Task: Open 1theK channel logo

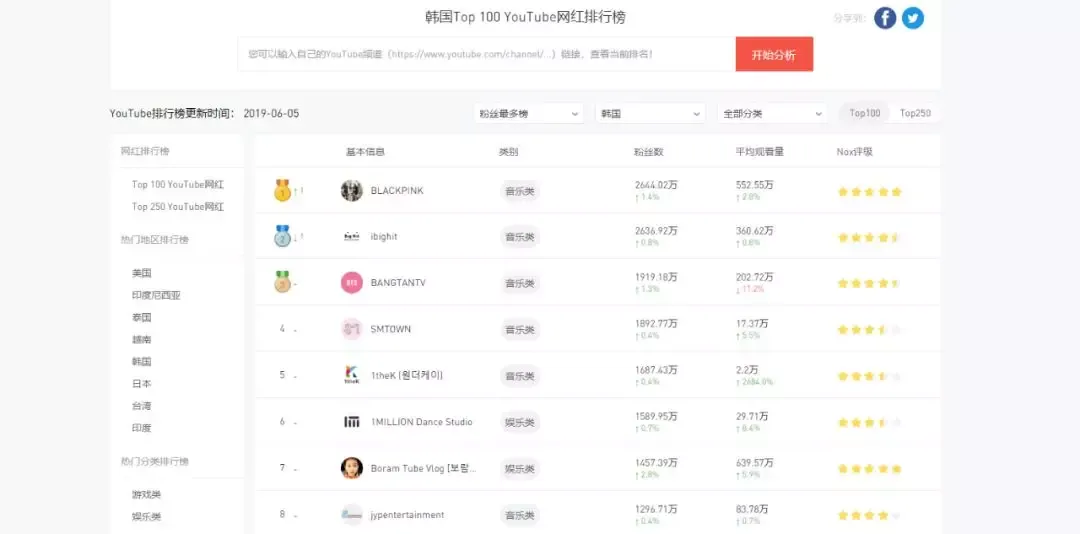Action: click(352, 375)
